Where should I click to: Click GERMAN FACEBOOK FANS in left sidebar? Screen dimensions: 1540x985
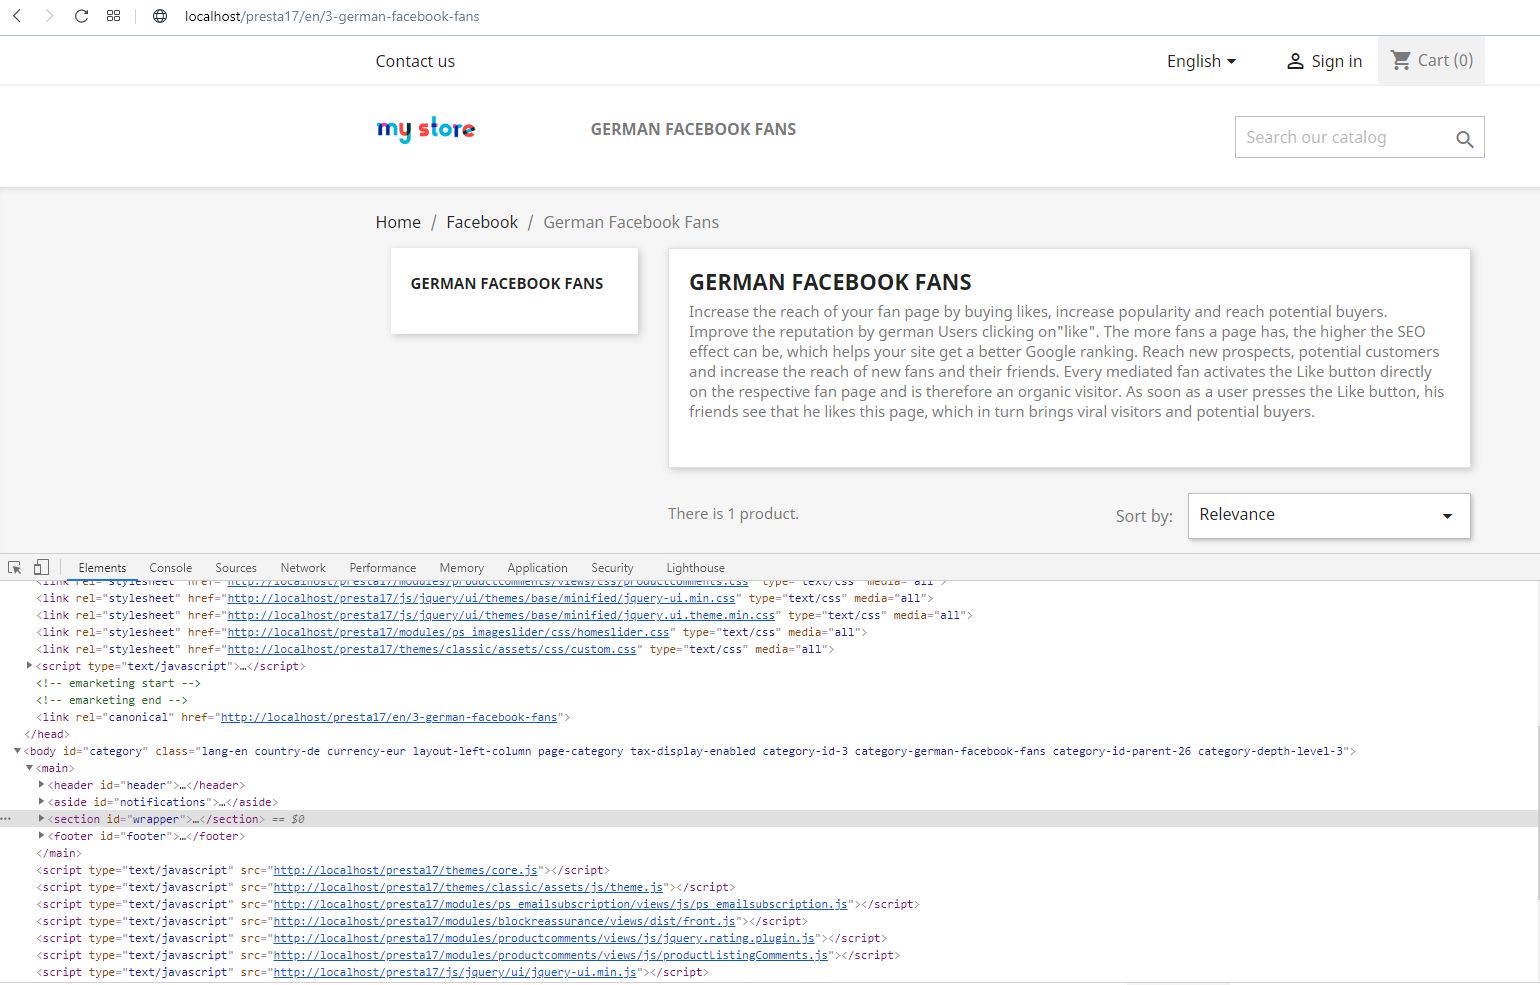[507, 284]
